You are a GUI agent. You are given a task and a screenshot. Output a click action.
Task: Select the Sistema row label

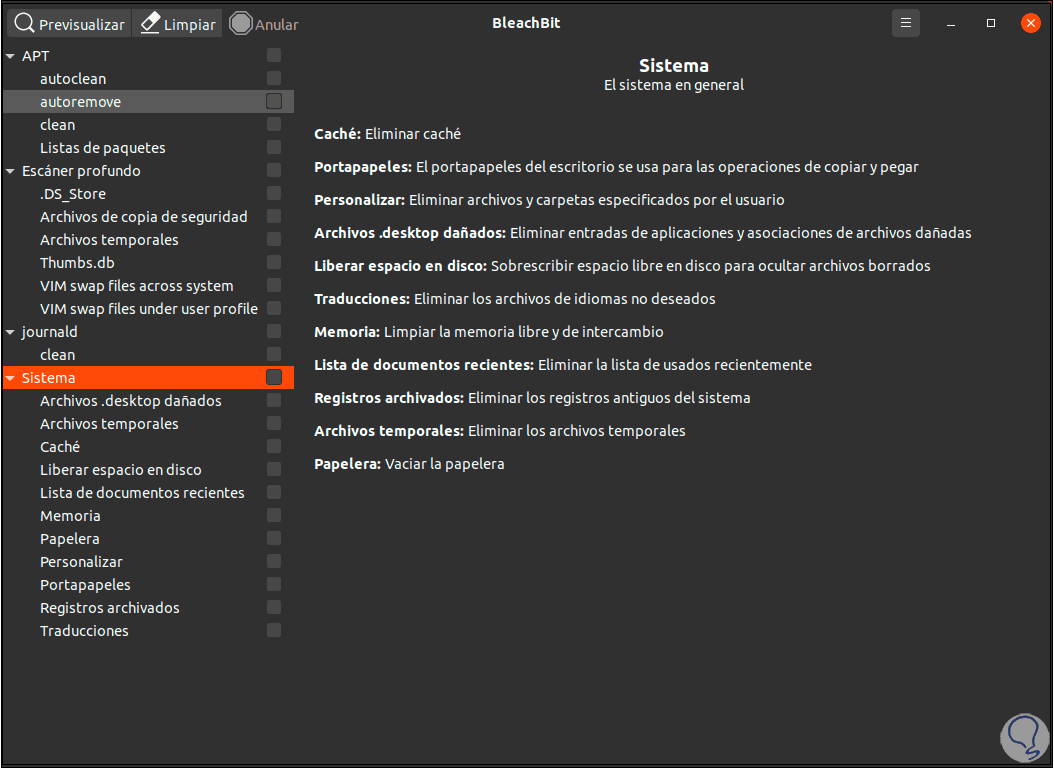48,378
